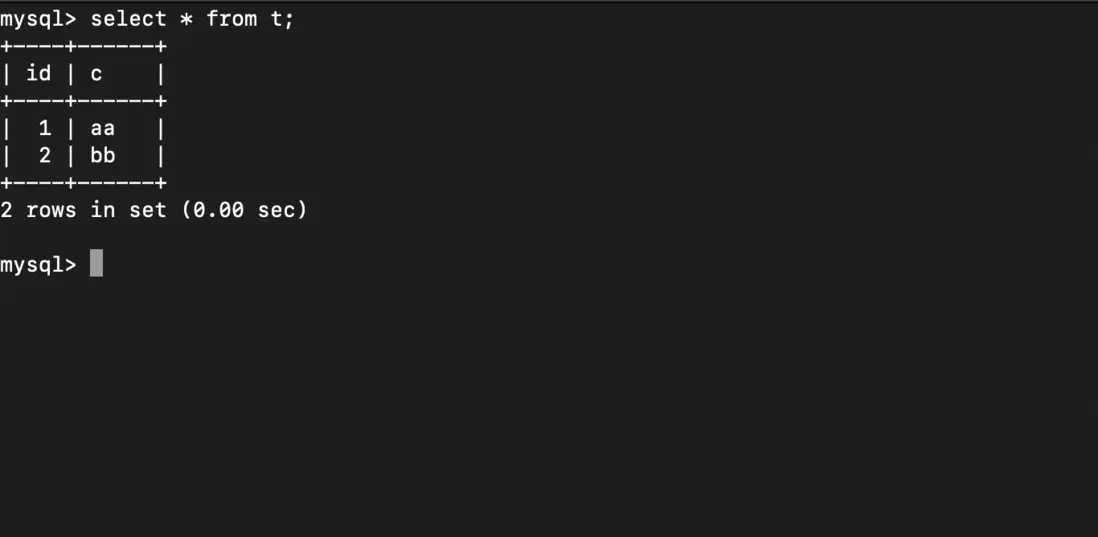
Task: Click the word "select" in the query
Action: pos(128,19)
